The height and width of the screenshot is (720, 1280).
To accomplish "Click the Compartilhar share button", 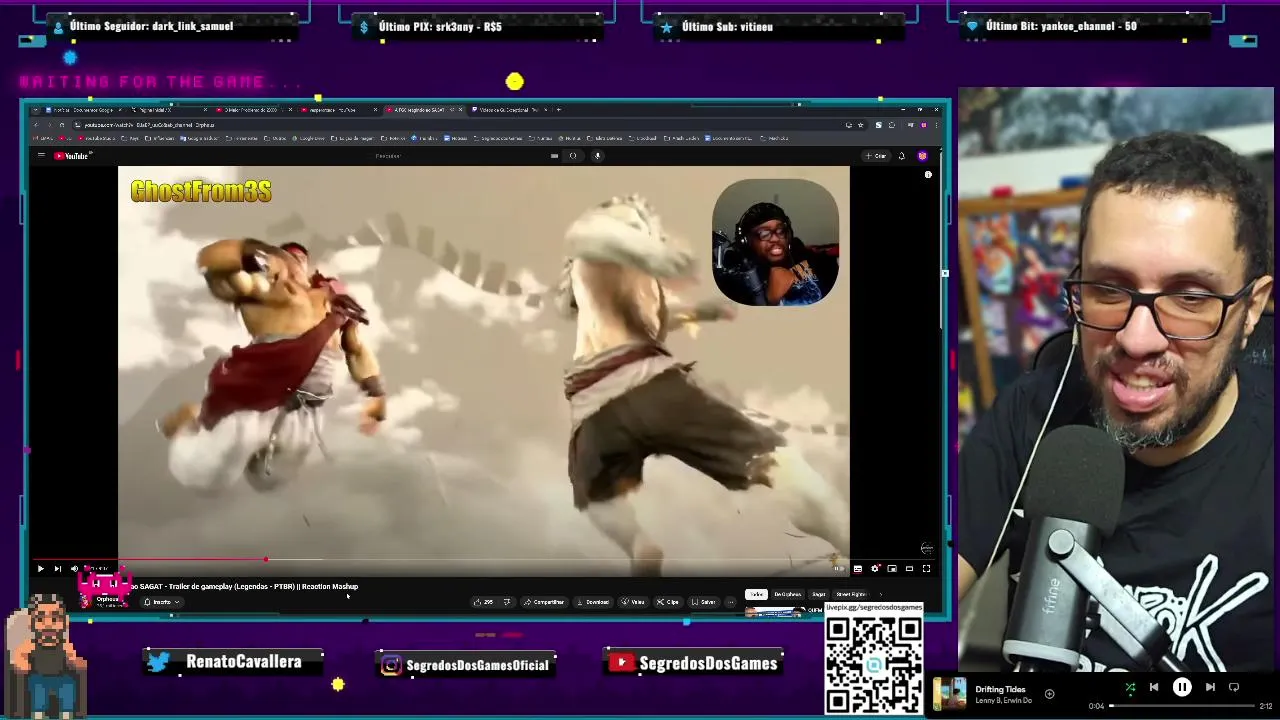I will click(544, 602).
